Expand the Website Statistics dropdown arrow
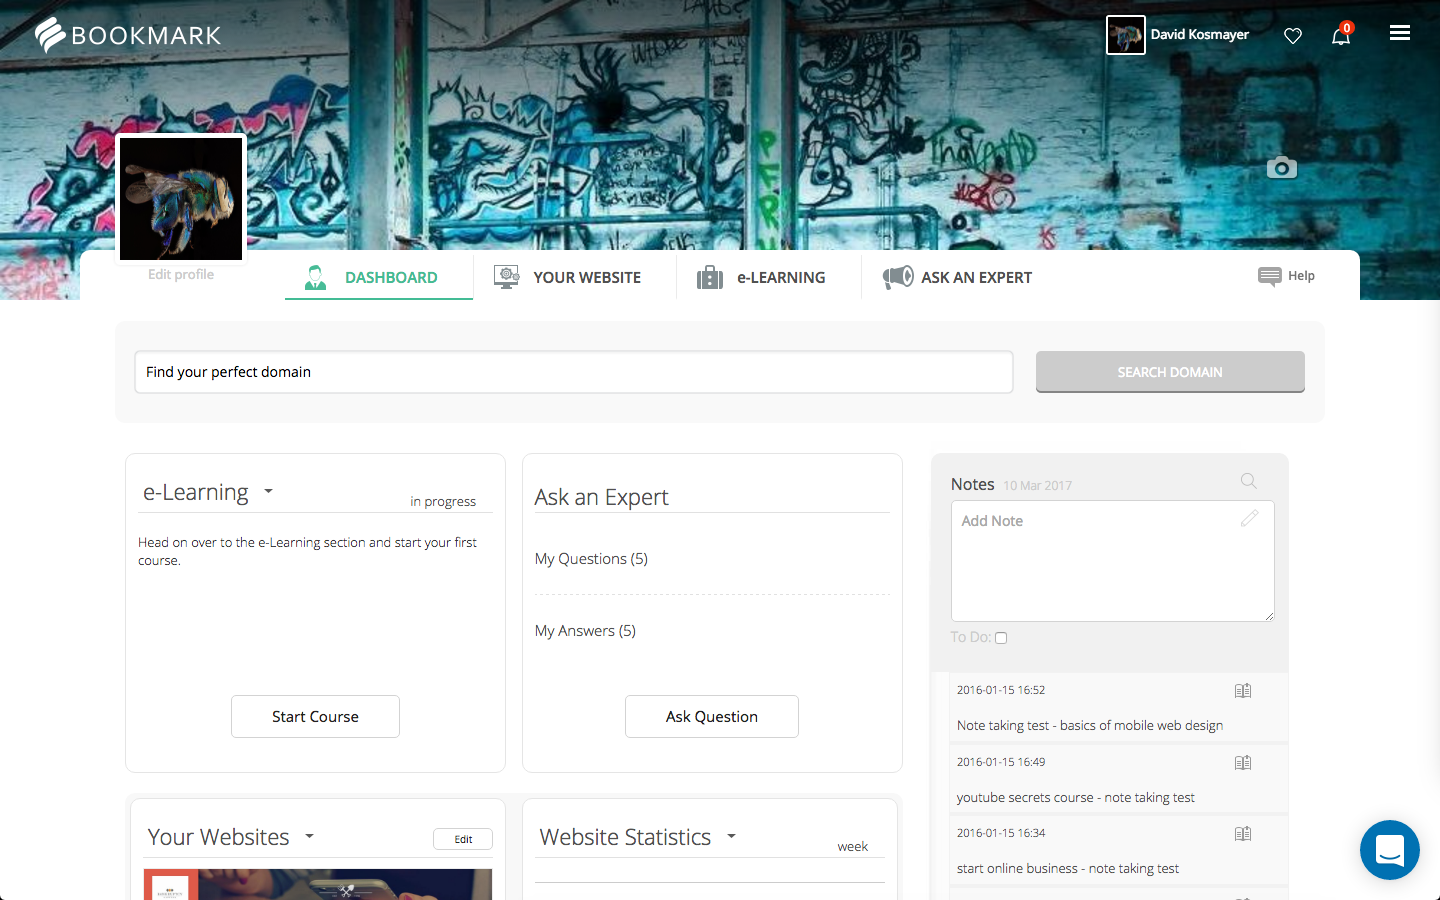The width and height of the screenshot is (1440, 900). (731, 836)
